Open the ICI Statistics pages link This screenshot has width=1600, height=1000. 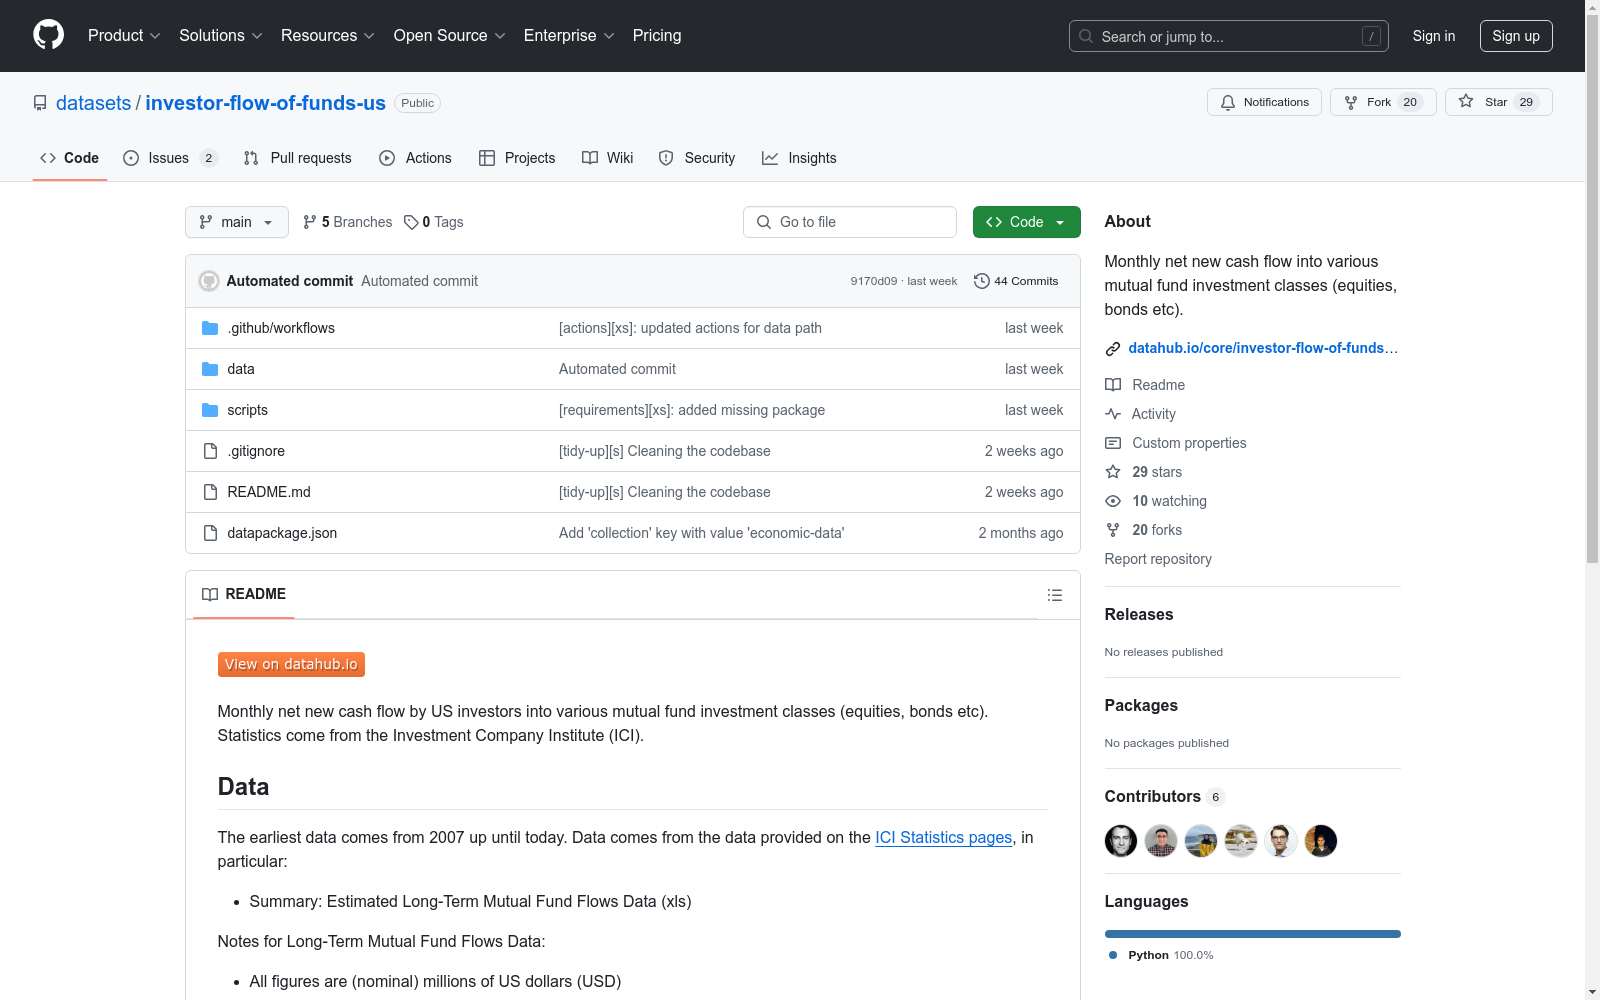[x=944, y=837]
